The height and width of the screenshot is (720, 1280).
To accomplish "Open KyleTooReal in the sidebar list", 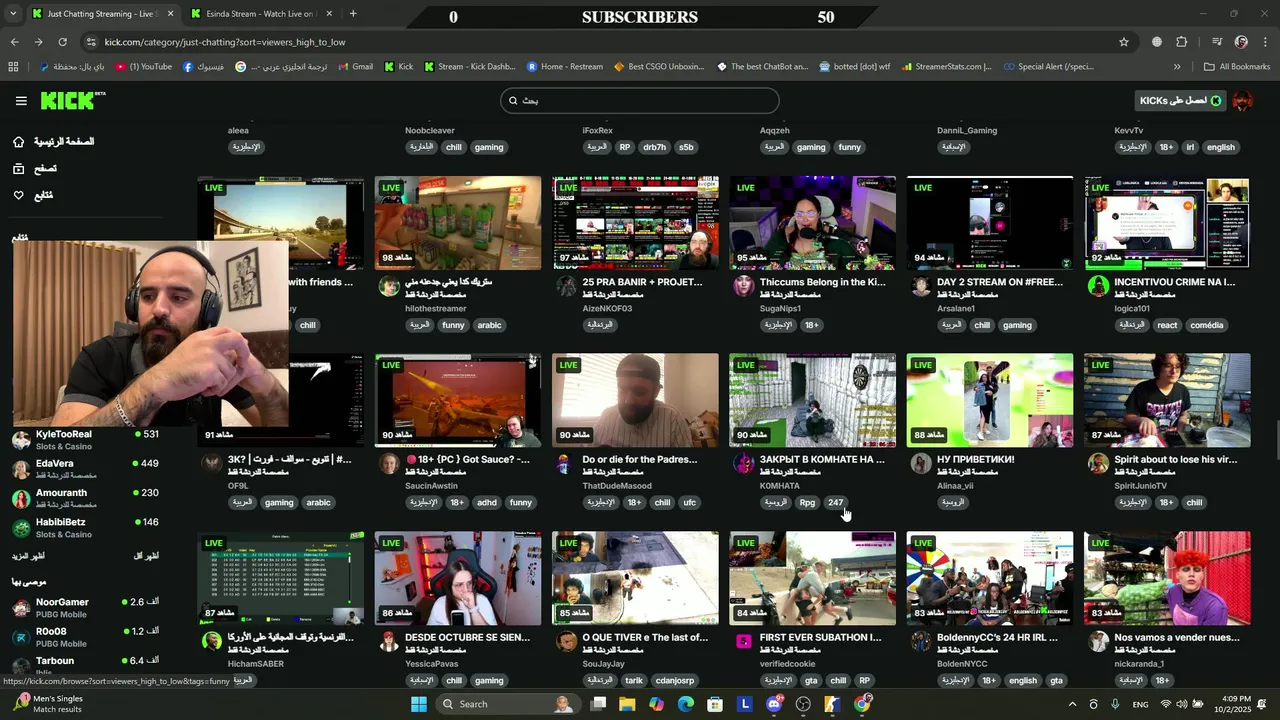I will (85, 440).
